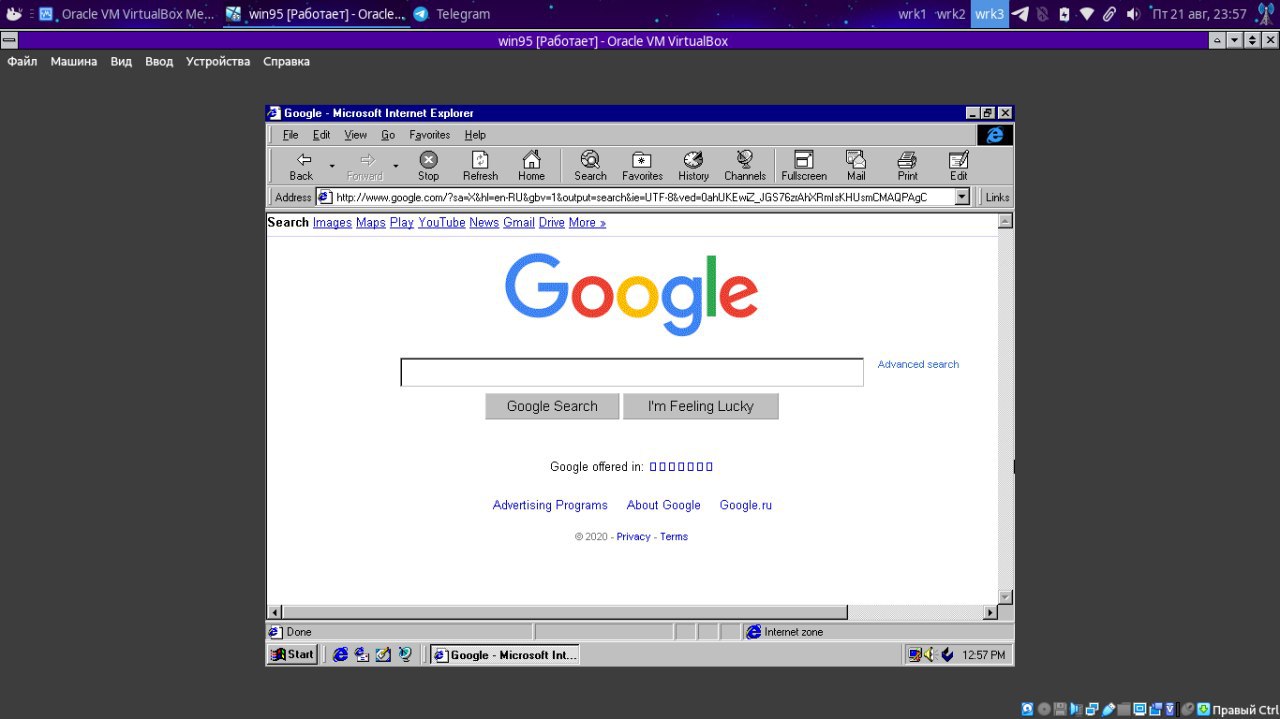
Task: Print the page with Print button
Action: click(x=907, y=166)
